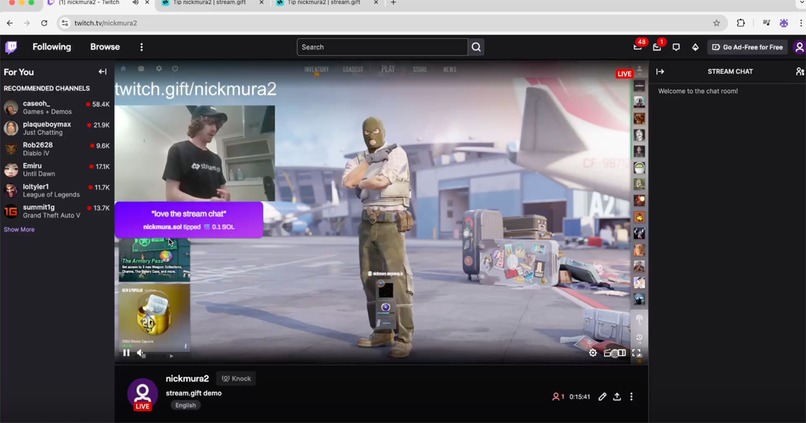Open notifications icon with 1 badge
Screen dimensions: 806x423
(657, 47)
